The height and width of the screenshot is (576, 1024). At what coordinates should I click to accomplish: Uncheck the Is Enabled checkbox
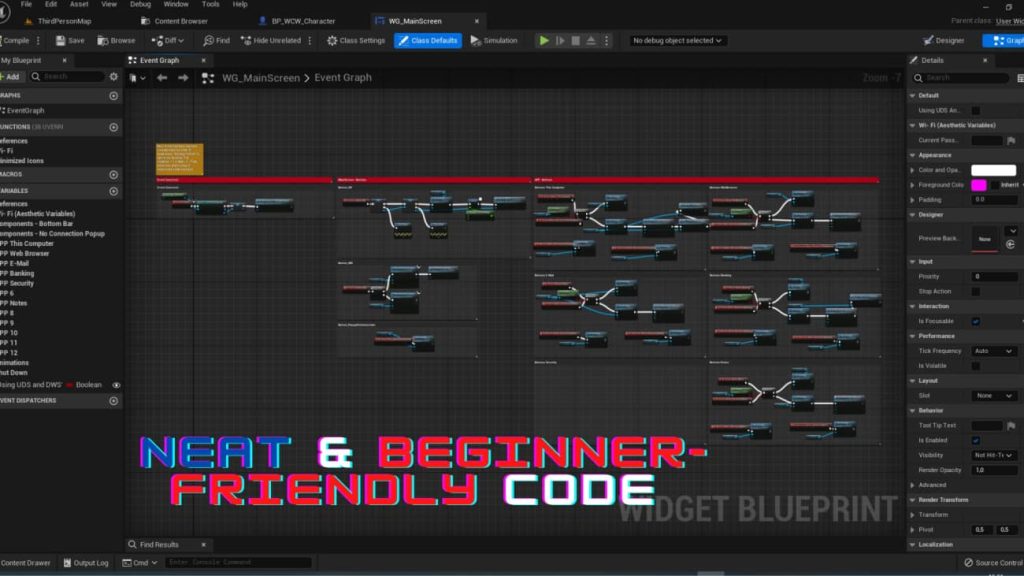click(976, 440)
